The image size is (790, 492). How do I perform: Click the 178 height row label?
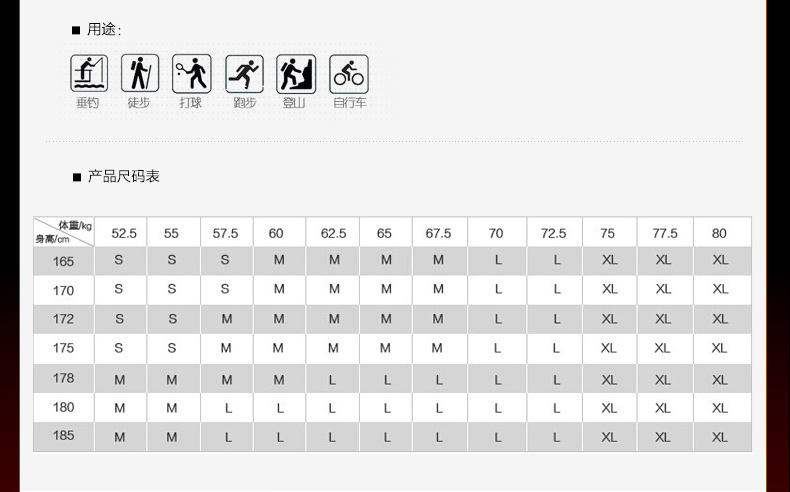tap(63, 378)
